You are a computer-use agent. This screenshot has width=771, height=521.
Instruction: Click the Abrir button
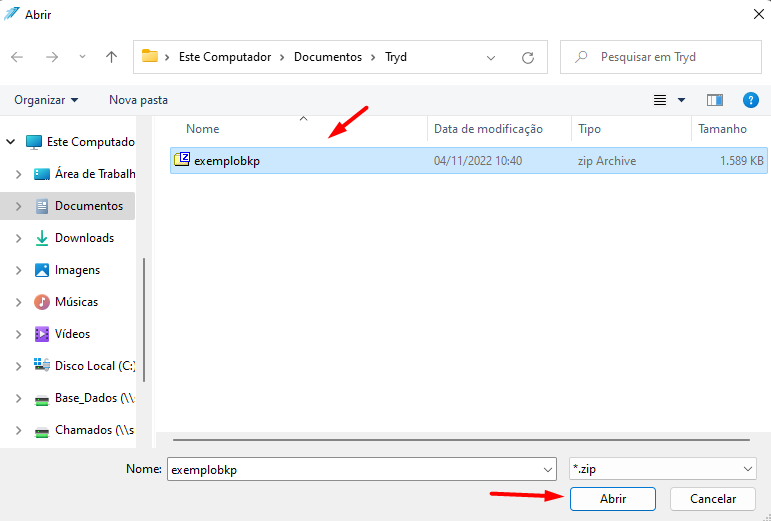click(613, 499)
